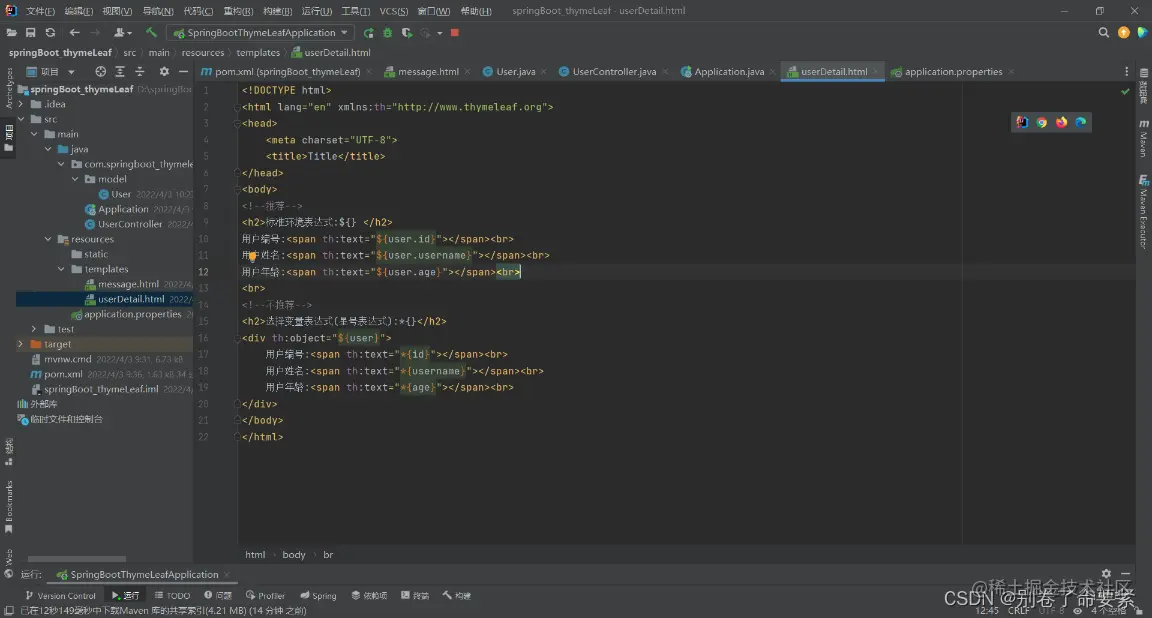Stop the running application red square
This screenshot has width=1152, height=618.
coord(455,32)
